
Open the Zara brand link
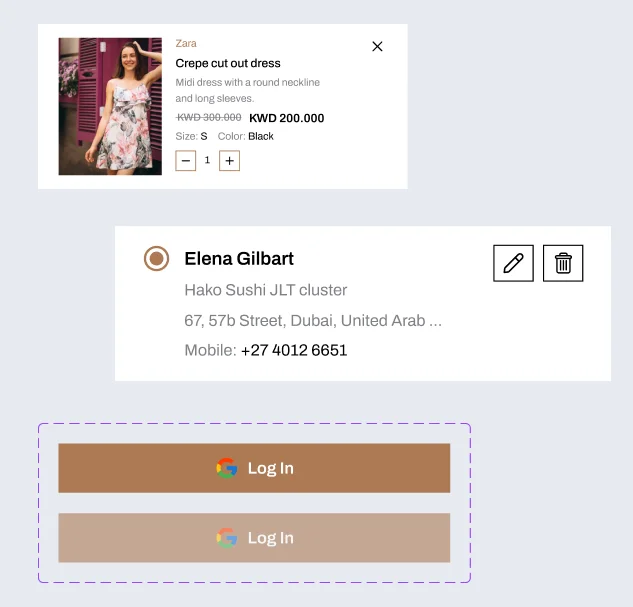(186, 43)
